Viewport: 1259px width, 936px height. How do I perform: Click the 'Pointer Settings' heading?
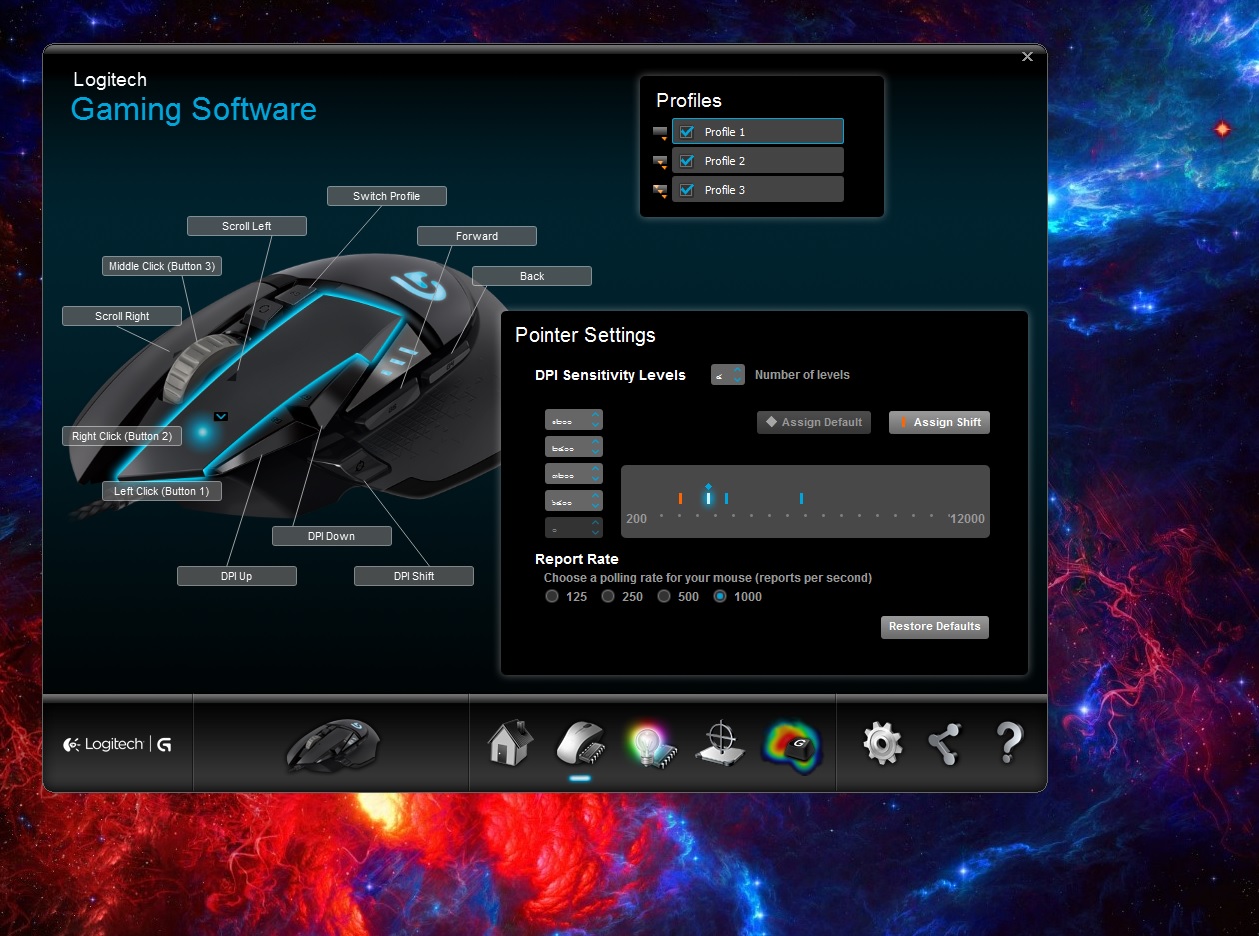pyautogui.click(x=585, y=335)
